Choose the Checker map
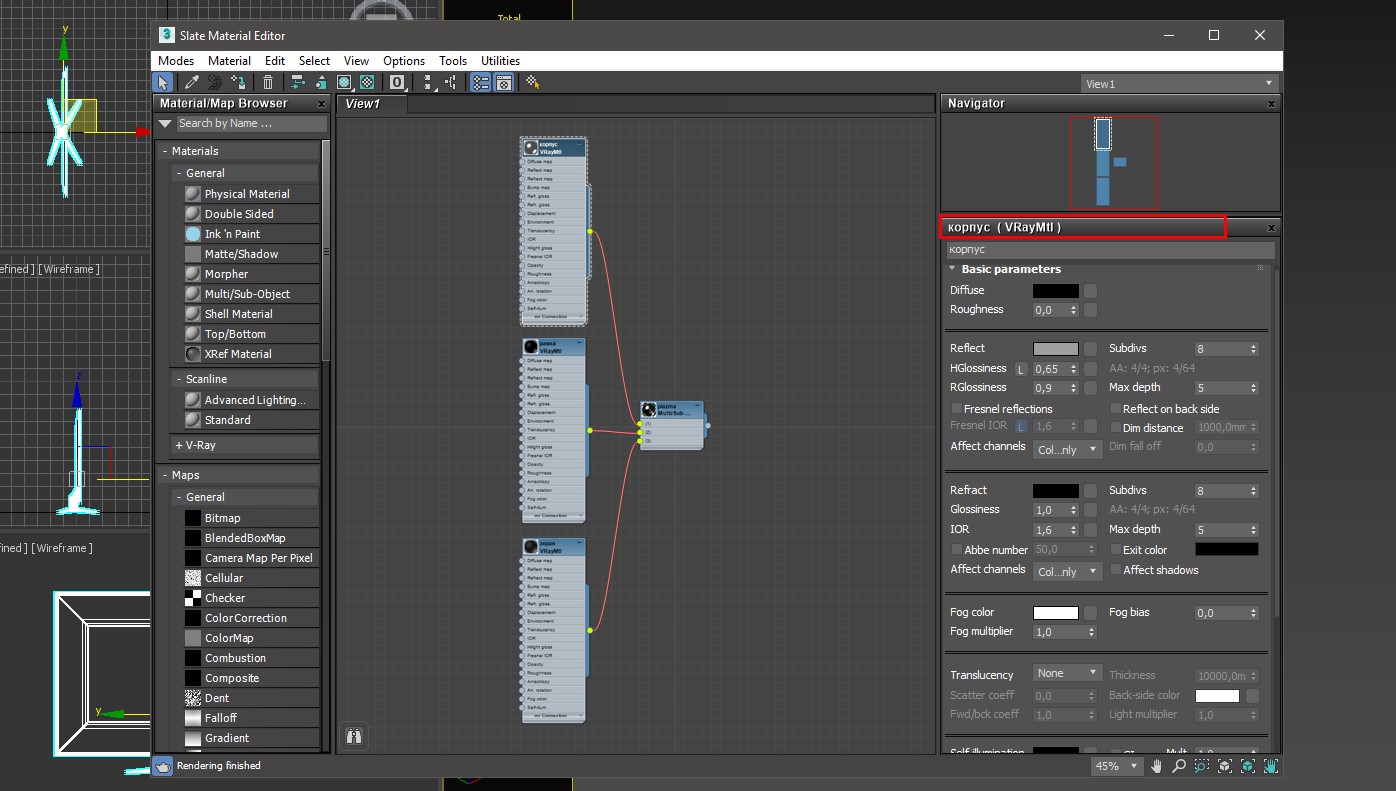This screenshot has height=791, width=1396. point(251,598)
